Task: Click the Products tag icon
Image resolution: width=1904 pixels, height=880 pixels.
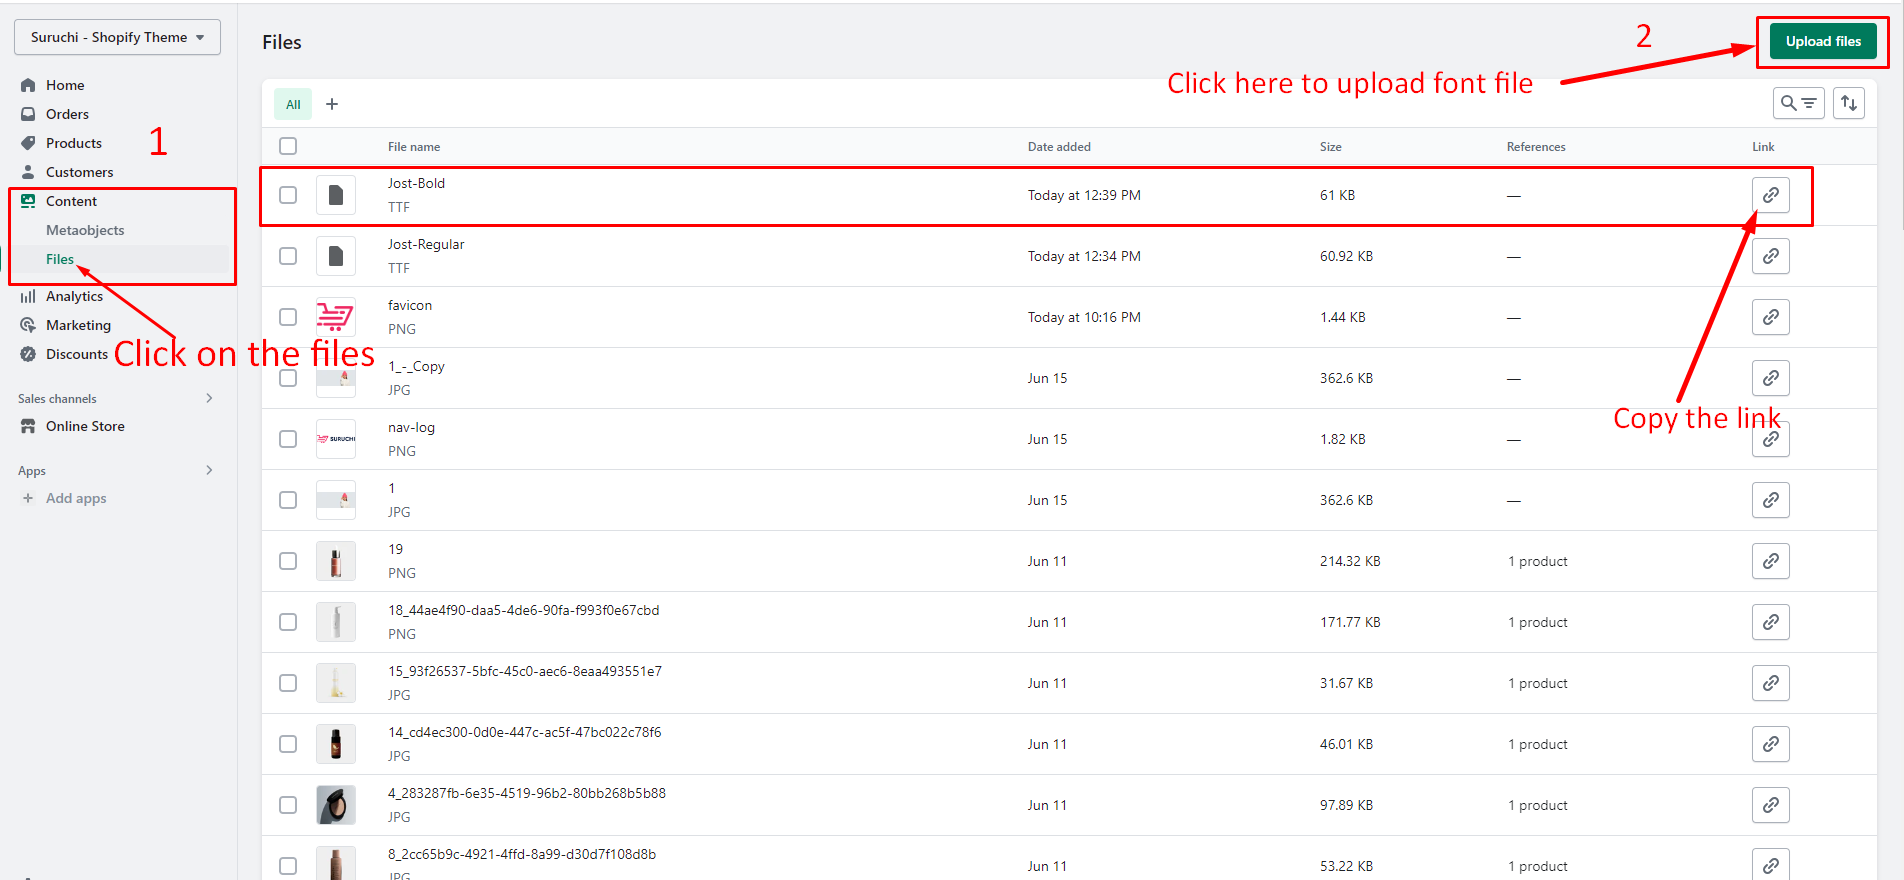Action: click(28, 143)
